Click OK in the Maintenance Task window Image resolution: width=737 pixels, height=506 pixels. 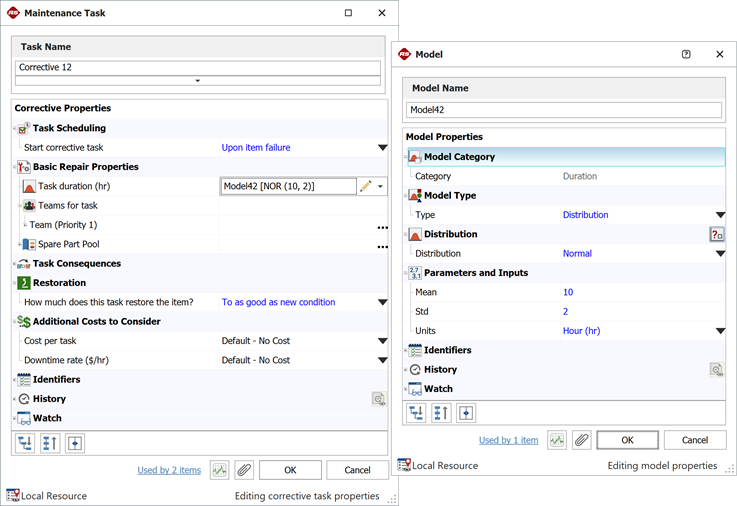[x=290, y=470]
